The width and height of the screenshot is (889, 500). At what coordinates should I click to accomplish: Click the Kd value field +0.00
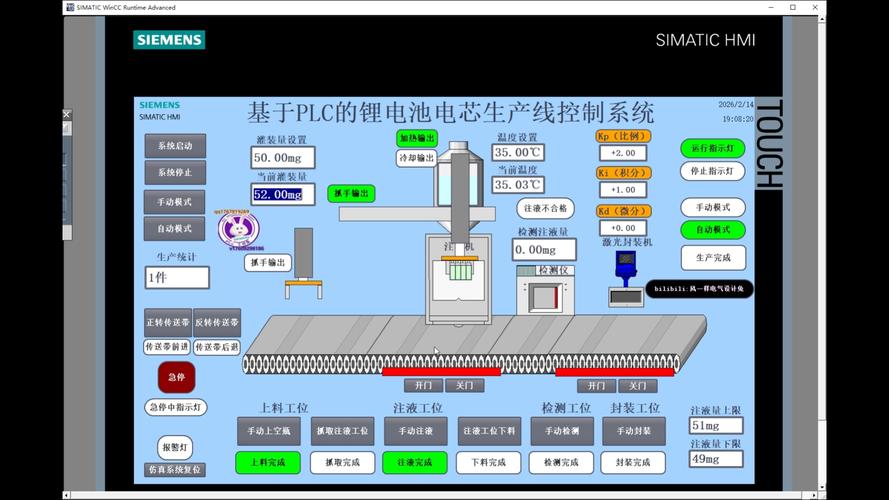623,228
